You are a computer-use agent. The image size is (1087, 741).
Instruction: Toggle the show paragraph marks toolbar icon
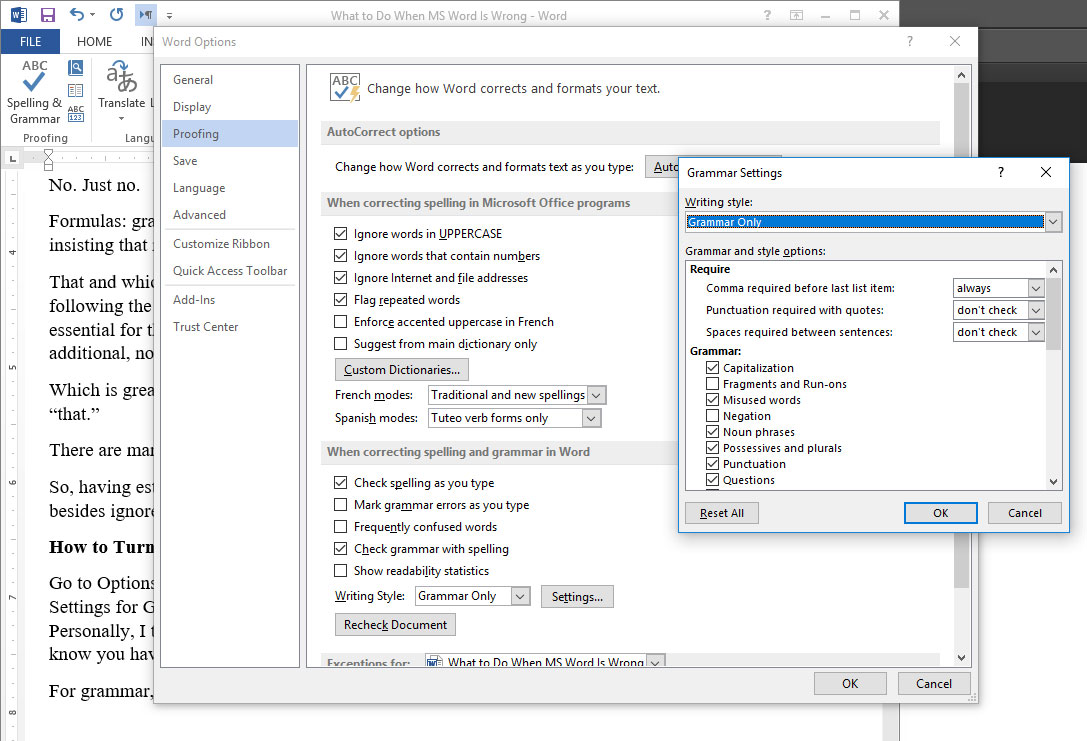point(146,15)
